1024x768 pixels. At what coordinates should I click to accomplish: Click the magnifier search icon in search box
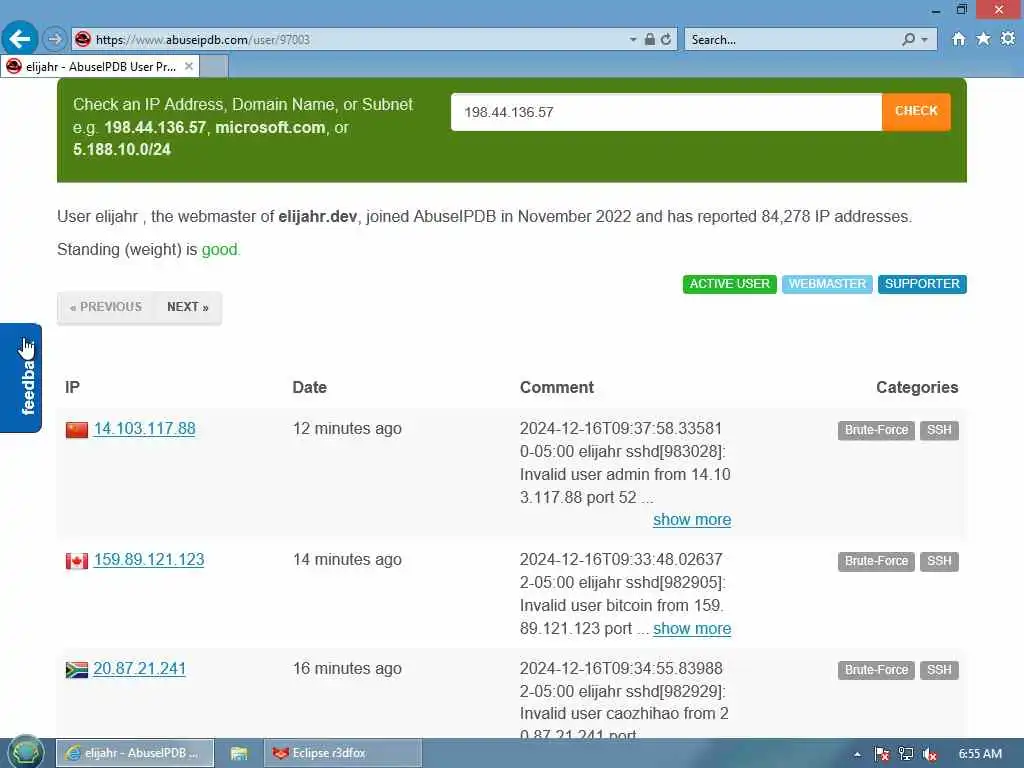908,39
